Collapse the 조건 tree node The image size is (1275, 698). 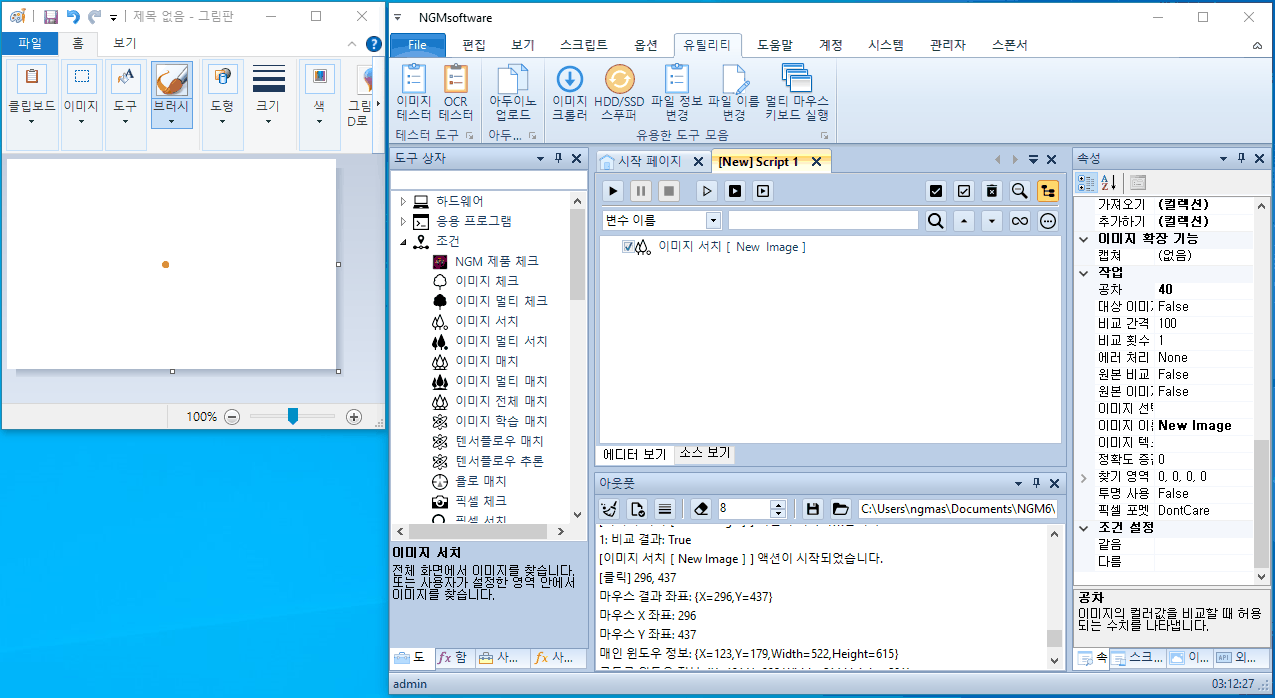(403, 241)
